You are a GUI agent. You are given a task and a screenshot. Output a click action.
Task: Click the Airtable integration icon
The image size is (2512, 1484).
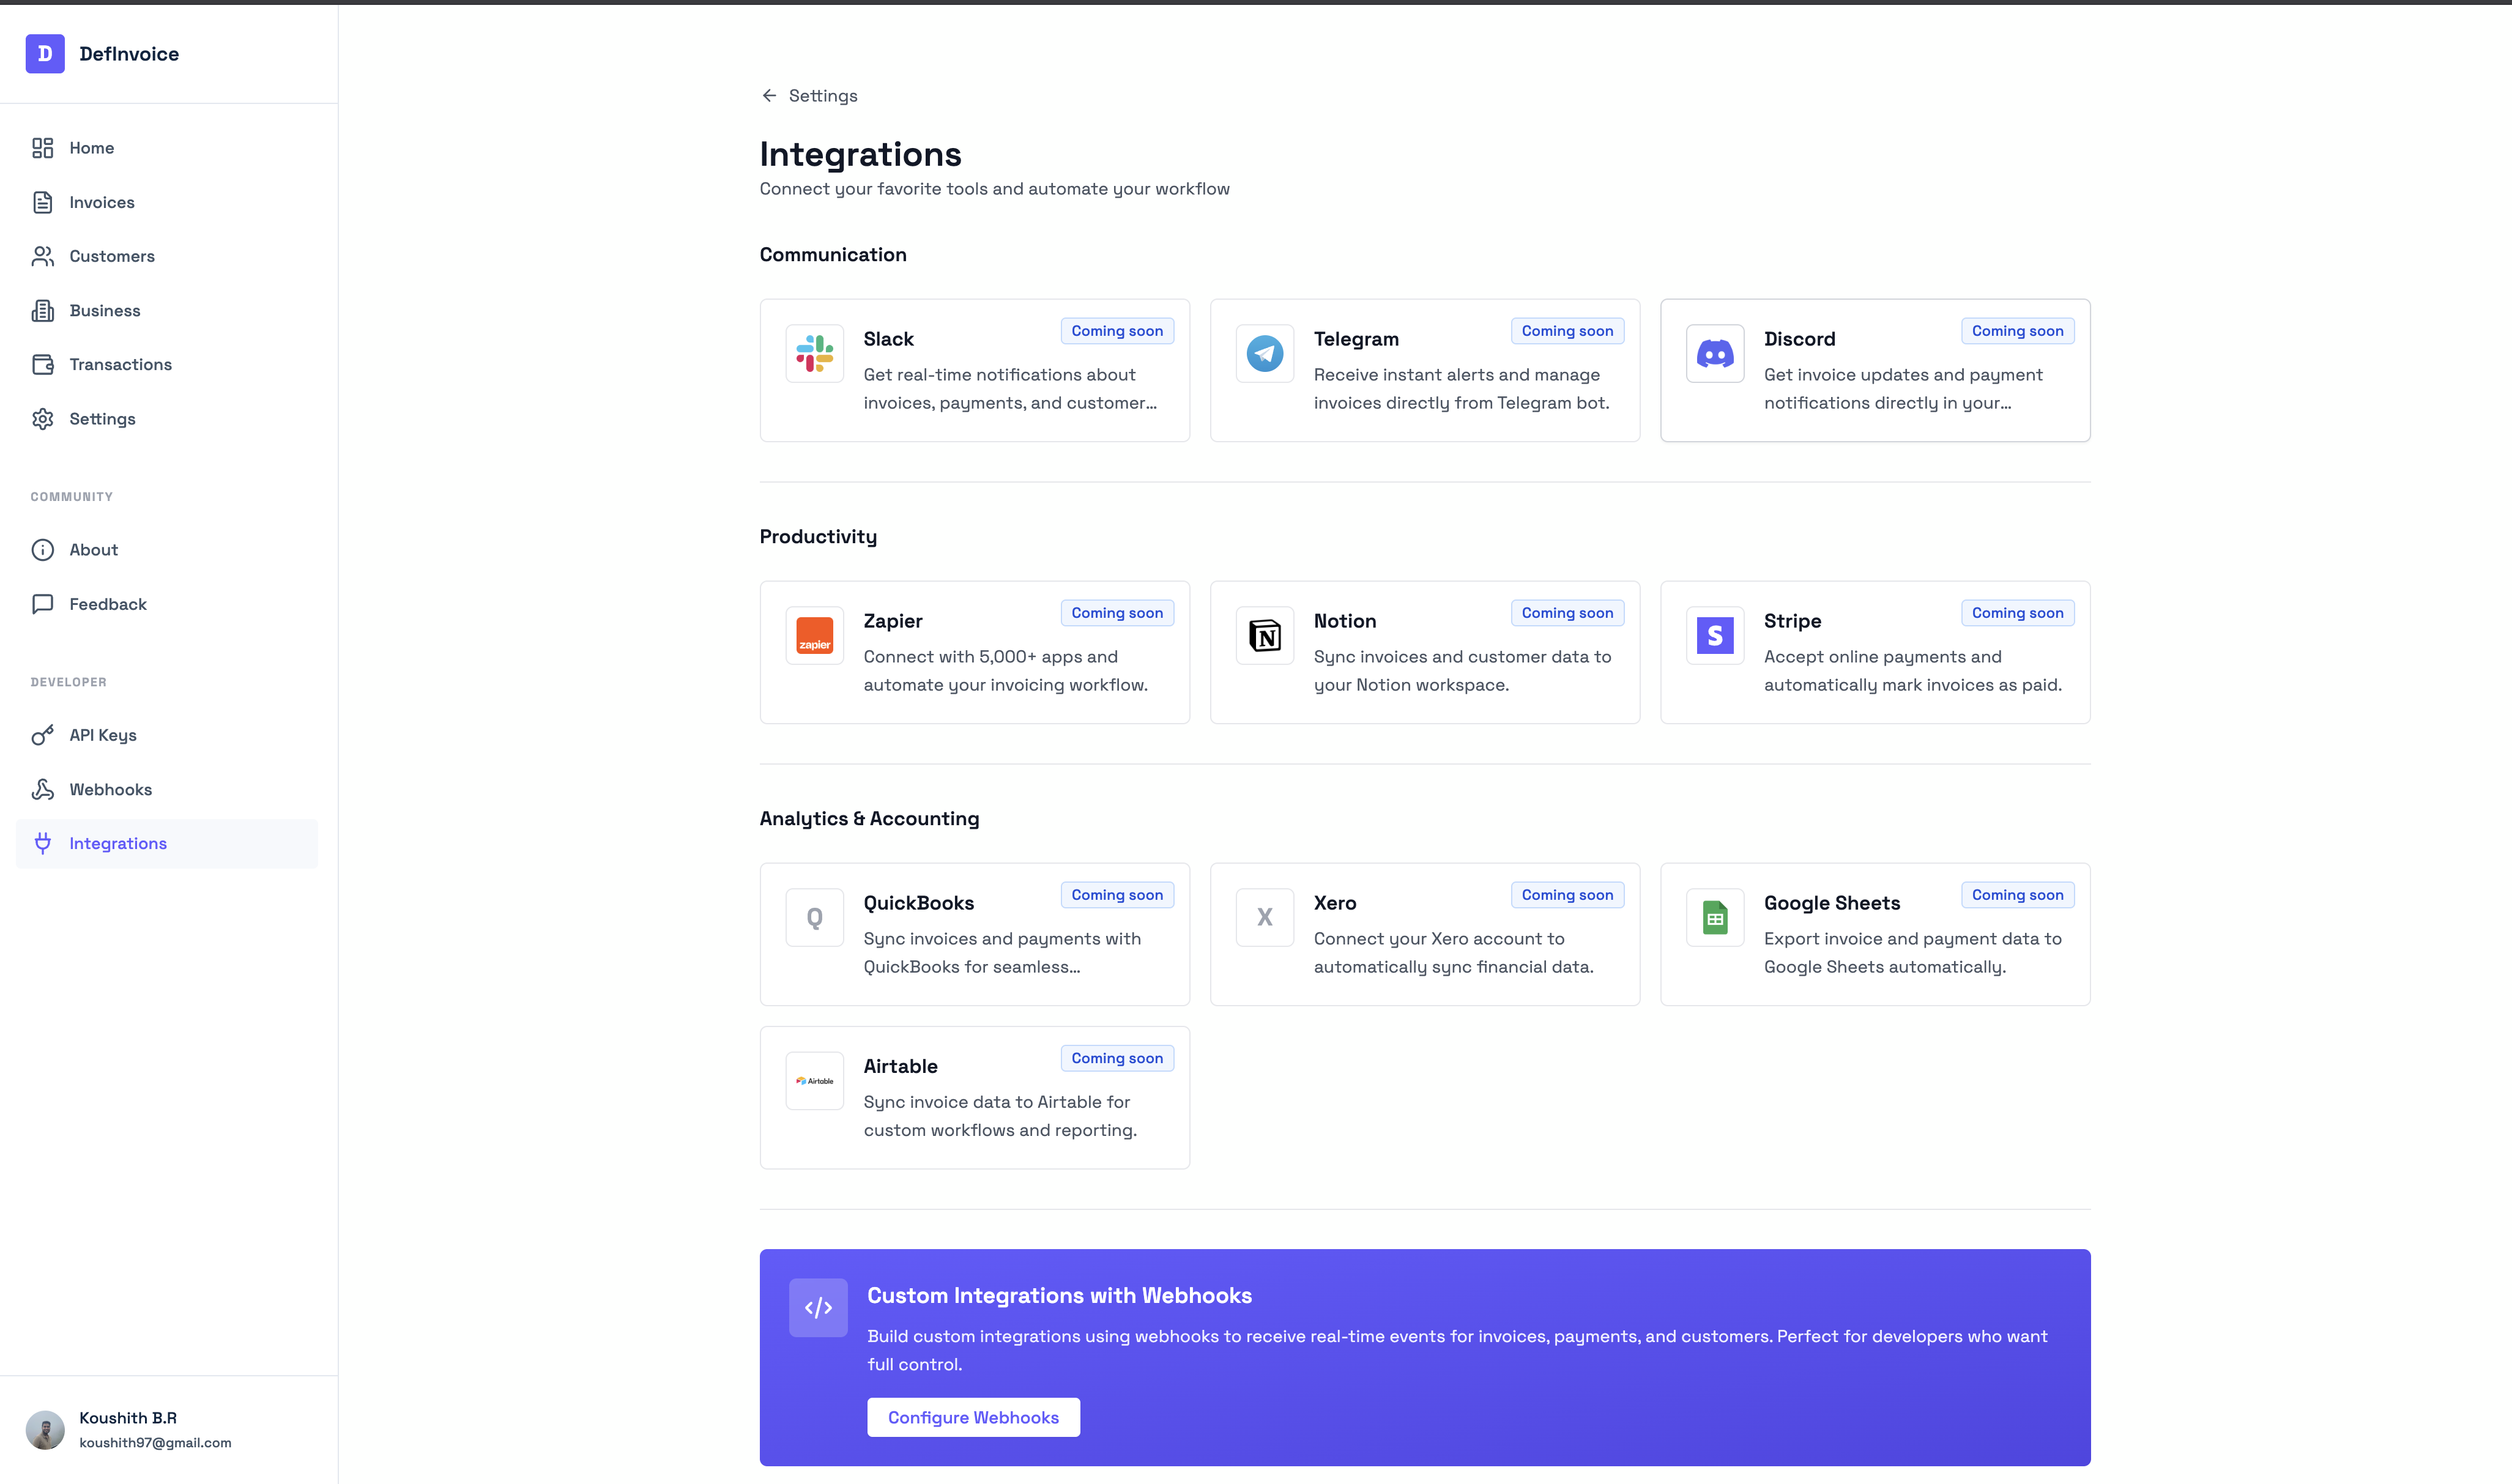tap(814, 1080)
